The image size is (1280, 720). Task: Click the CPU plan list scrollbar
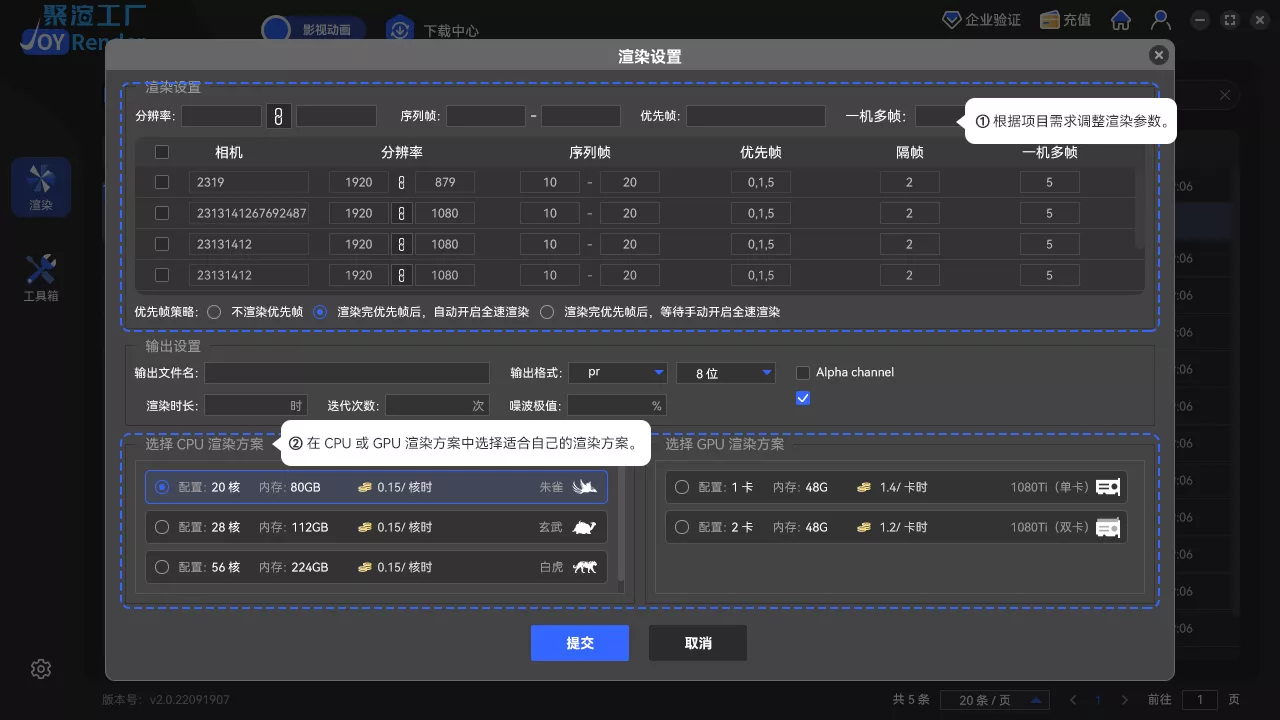pyautogui.click(x=621, y=523)
